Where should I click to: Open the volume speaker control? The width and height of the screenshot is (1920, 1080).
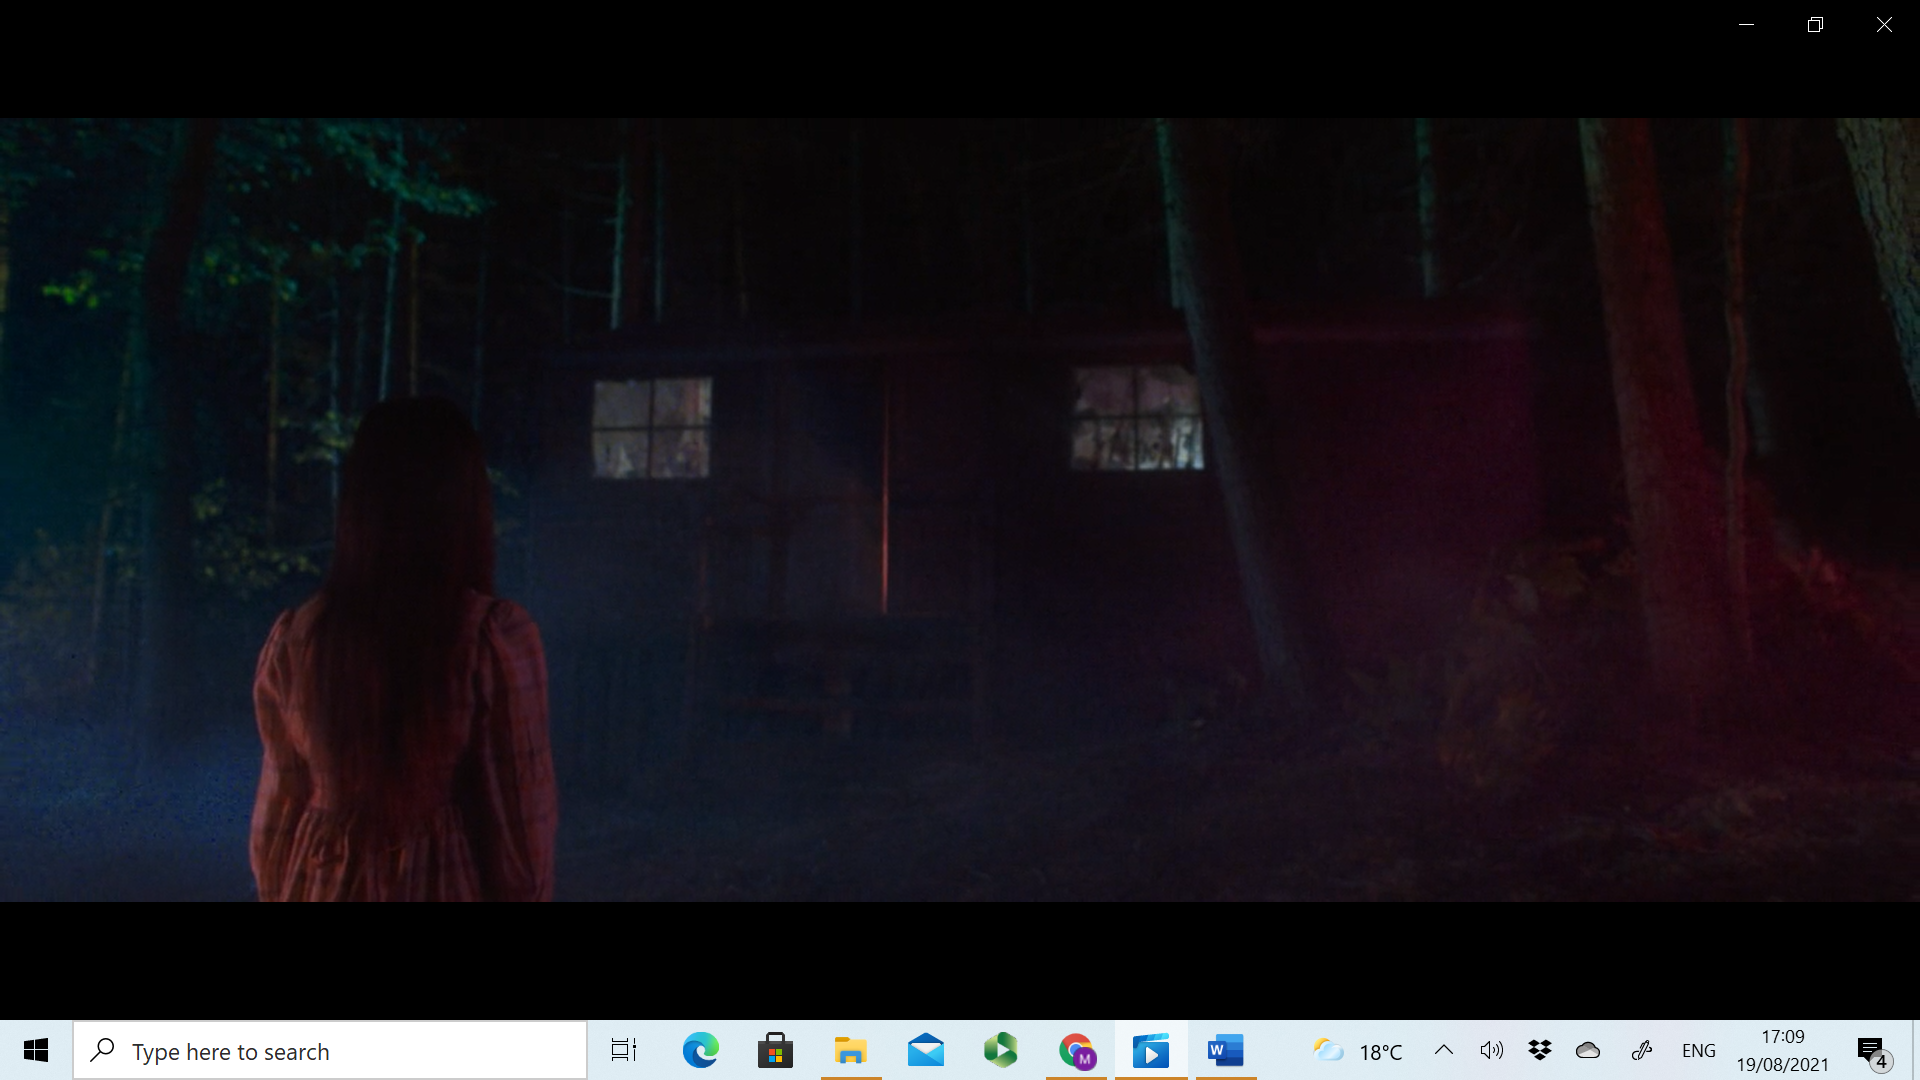click(1491, 1050)
